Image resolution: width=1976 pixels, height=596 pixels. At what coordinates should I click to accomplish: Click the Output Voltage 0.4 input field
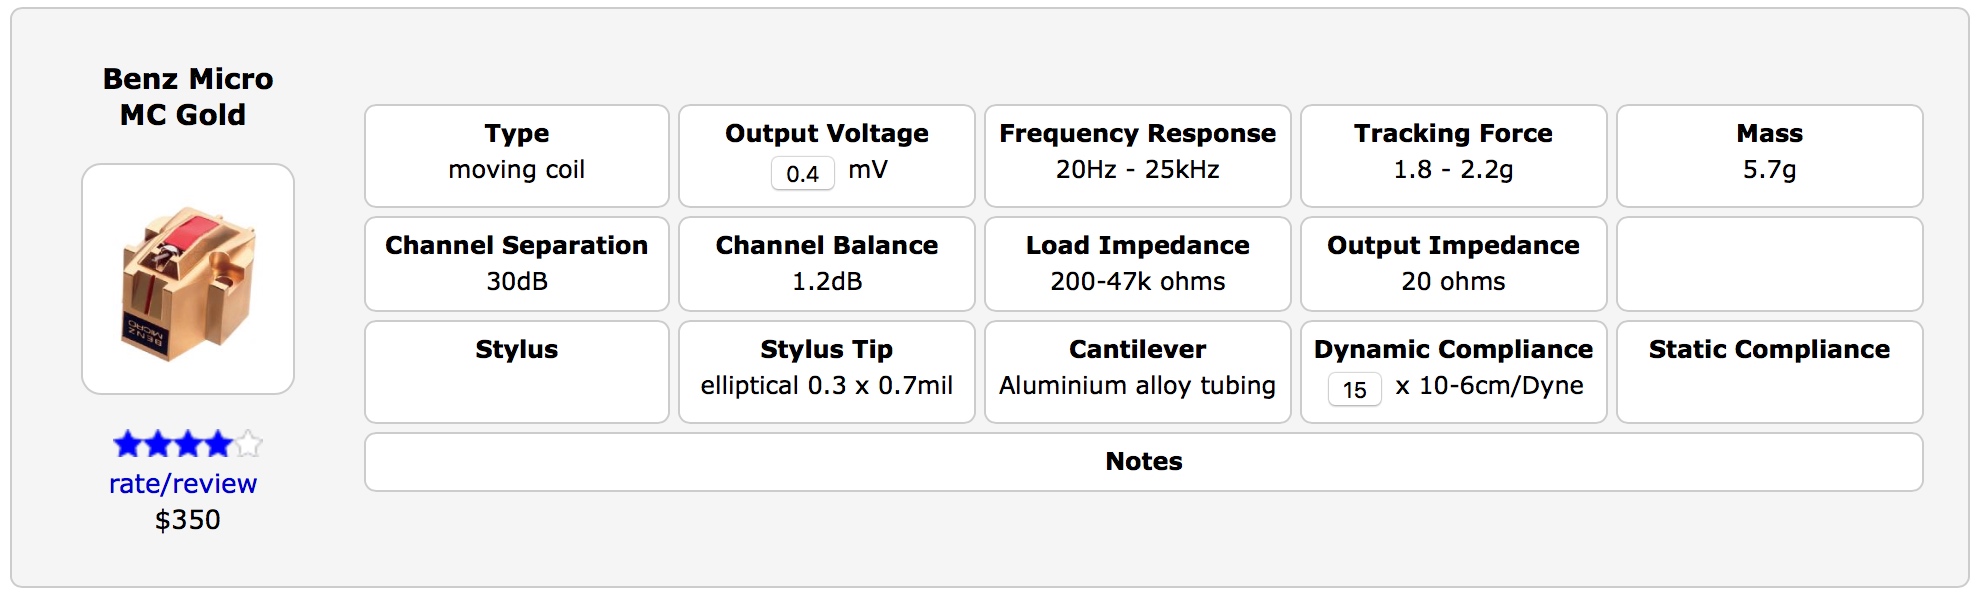[x=802, y=174]
